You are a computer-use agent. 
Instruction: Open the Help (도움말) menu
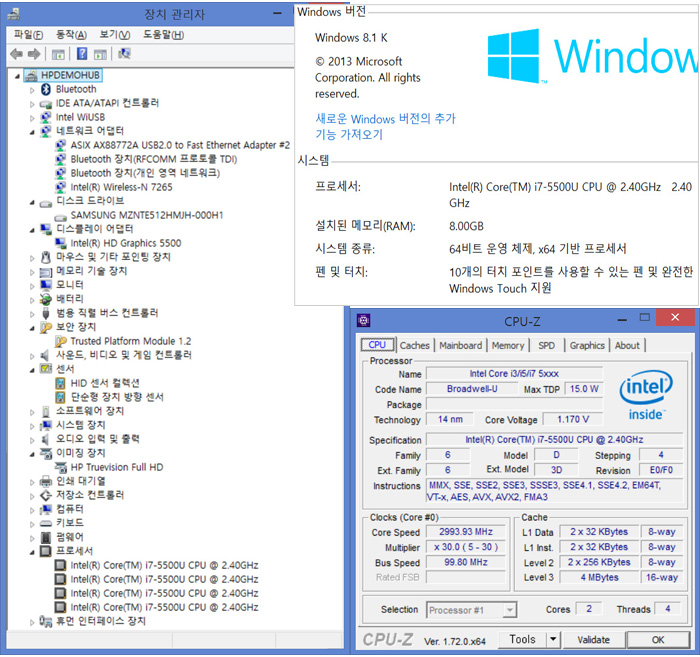(x=163, y=35)
